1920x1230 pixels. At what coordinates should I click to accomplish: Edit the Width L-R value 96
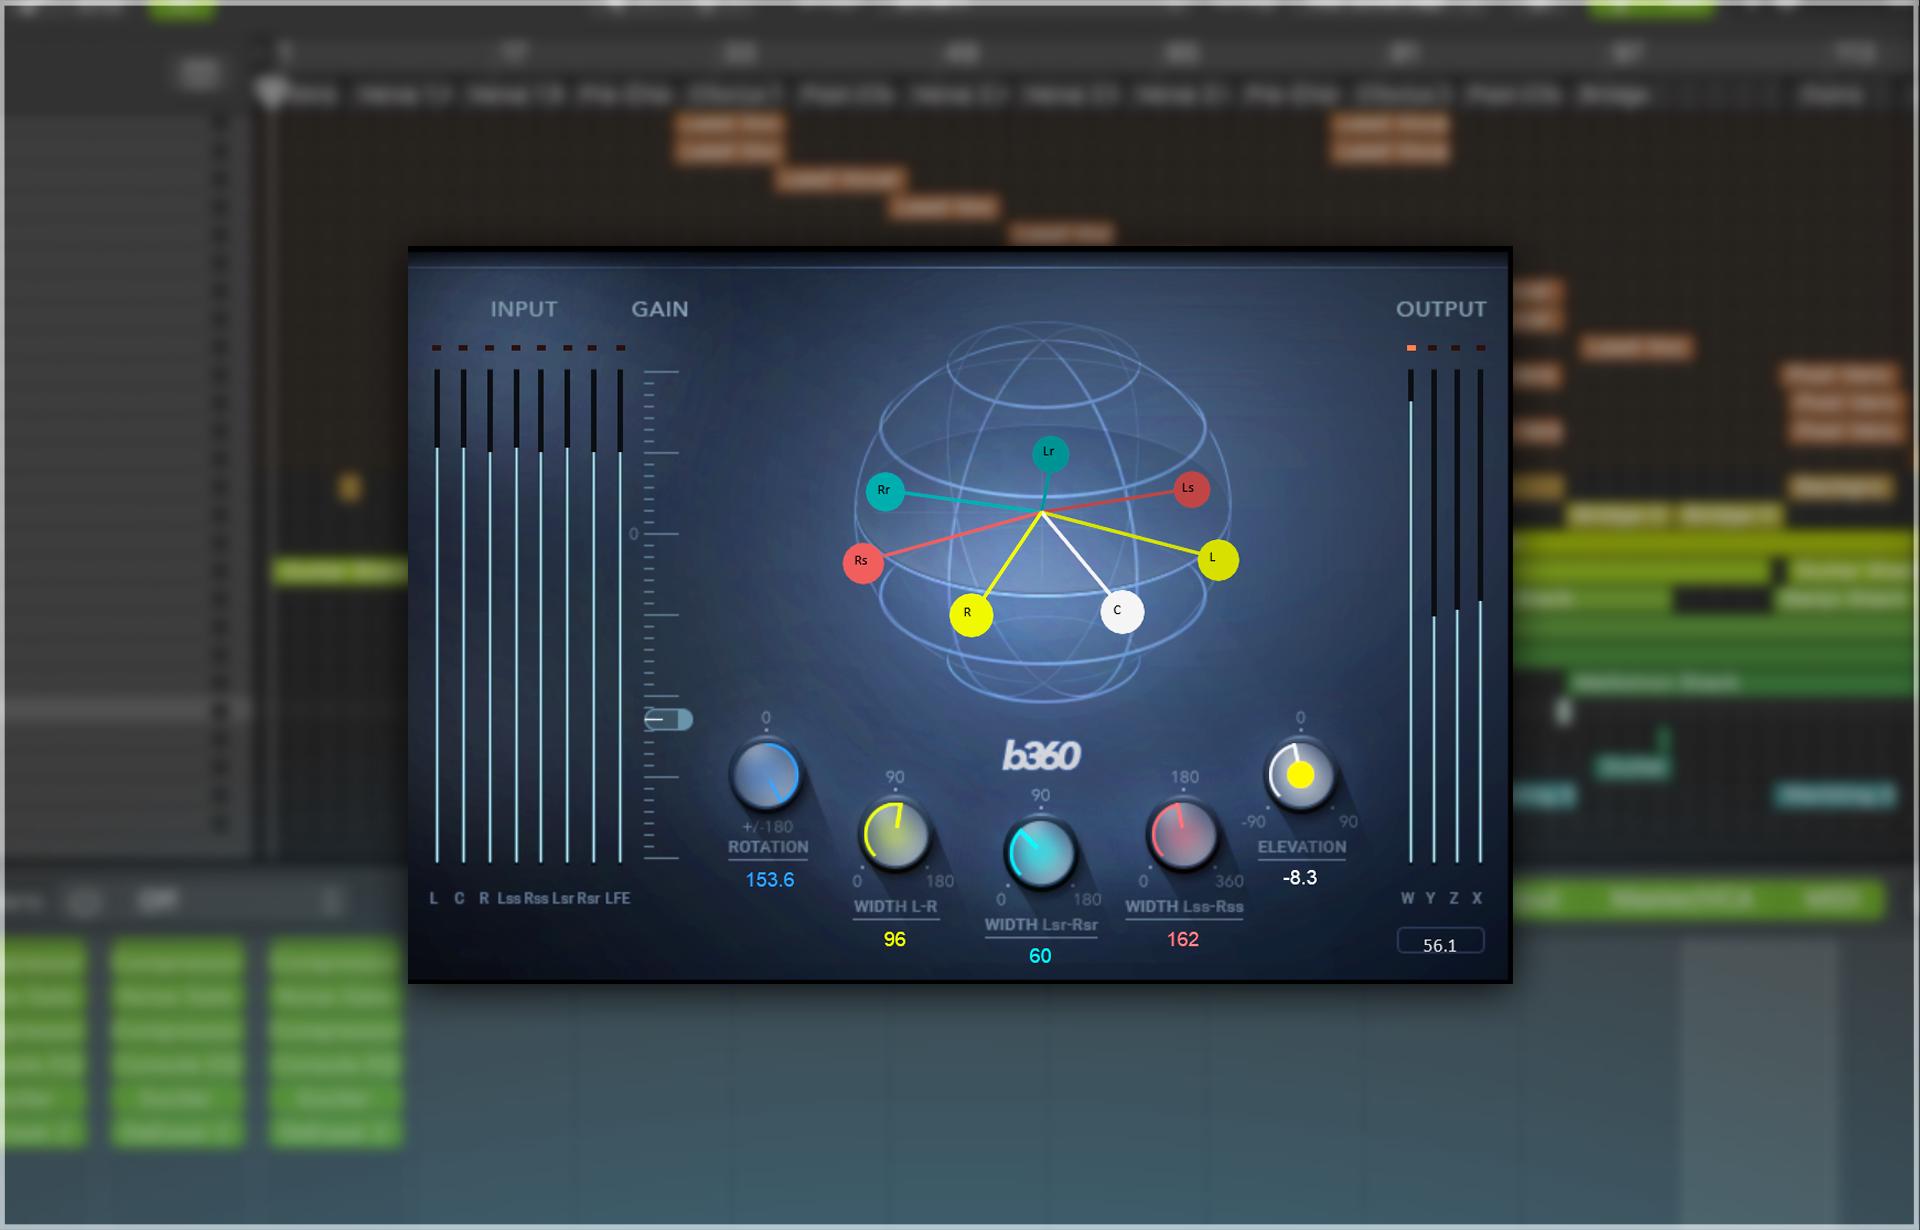click(x=895, y=940)
